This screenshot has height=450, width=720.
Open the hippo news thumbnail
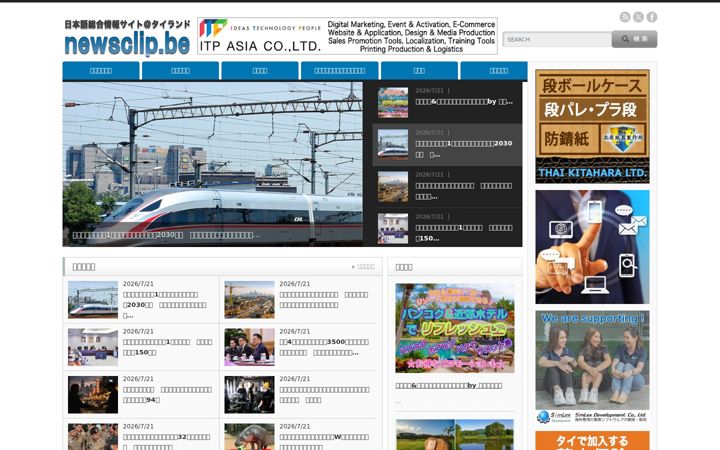click(249, 437)
